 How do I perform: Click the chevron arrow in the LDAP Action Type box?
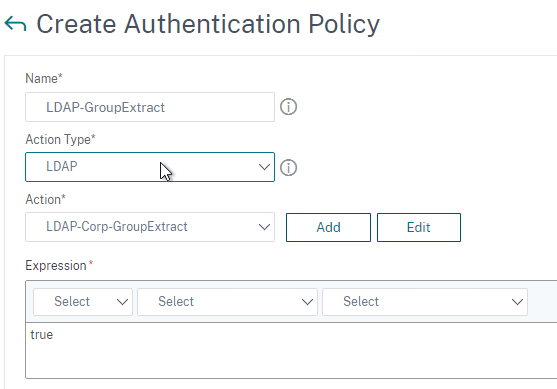[264, 167]
